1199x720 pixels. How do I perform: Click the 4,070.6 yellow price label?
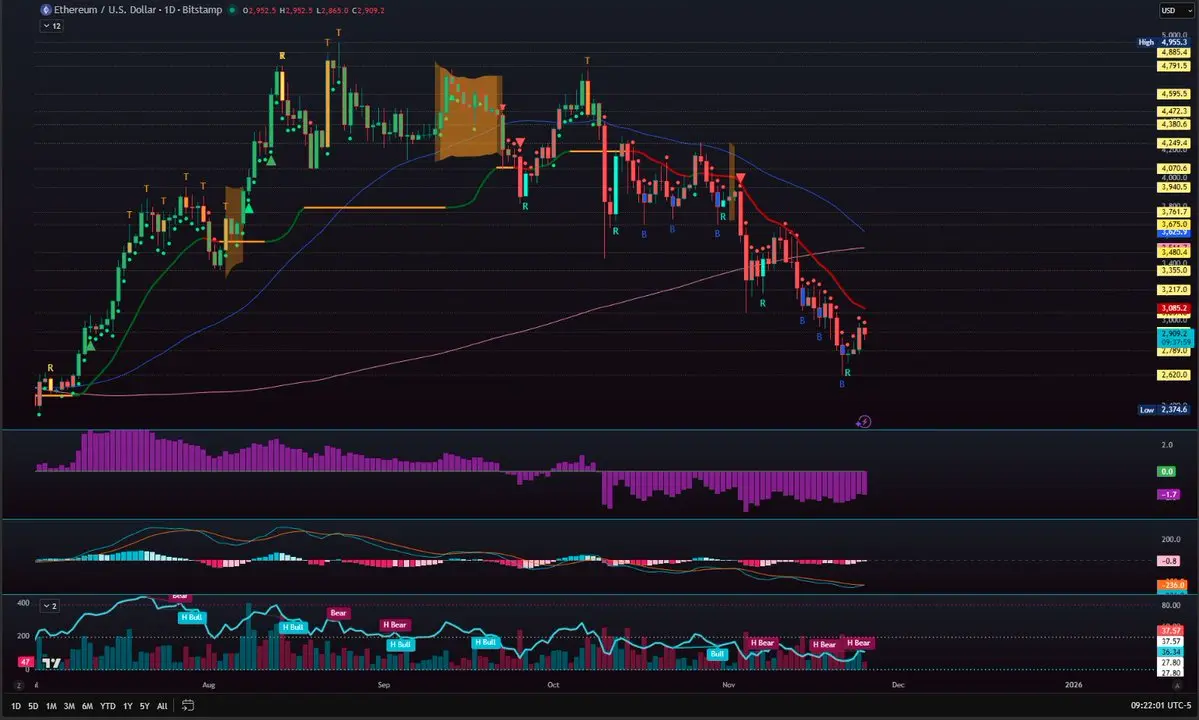[1174, 168]
